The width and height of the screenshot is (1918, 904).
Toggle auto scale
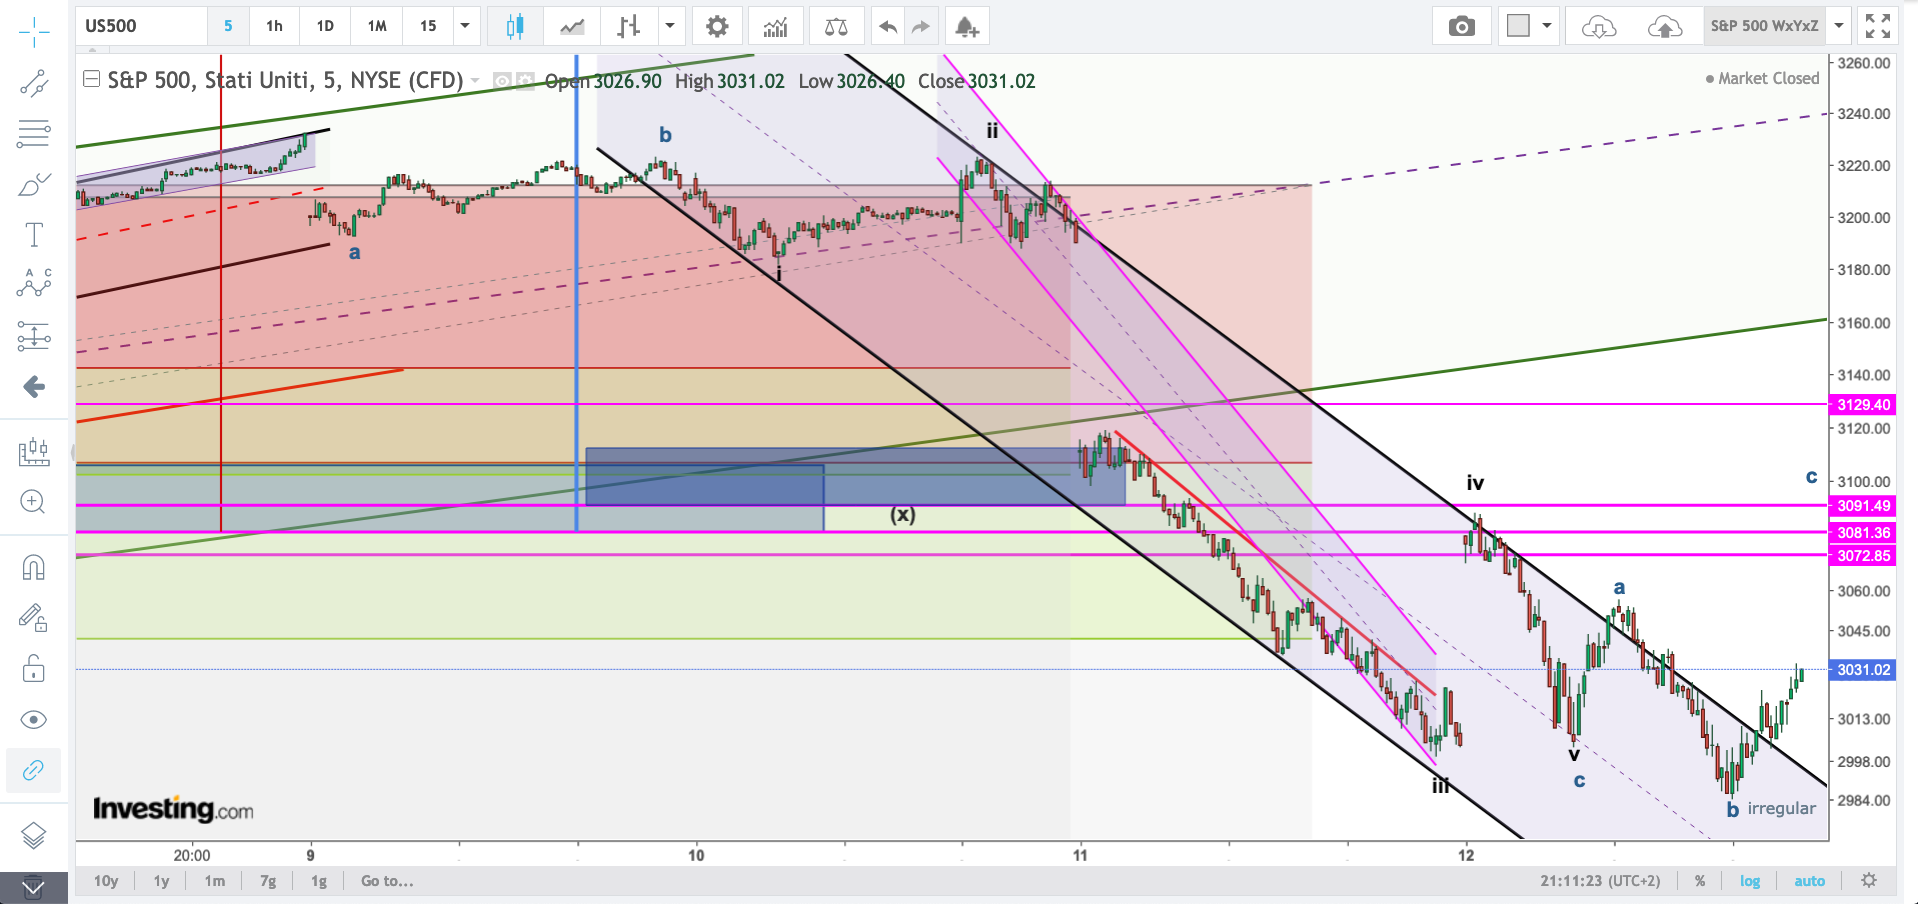(x=1809, y=881)
